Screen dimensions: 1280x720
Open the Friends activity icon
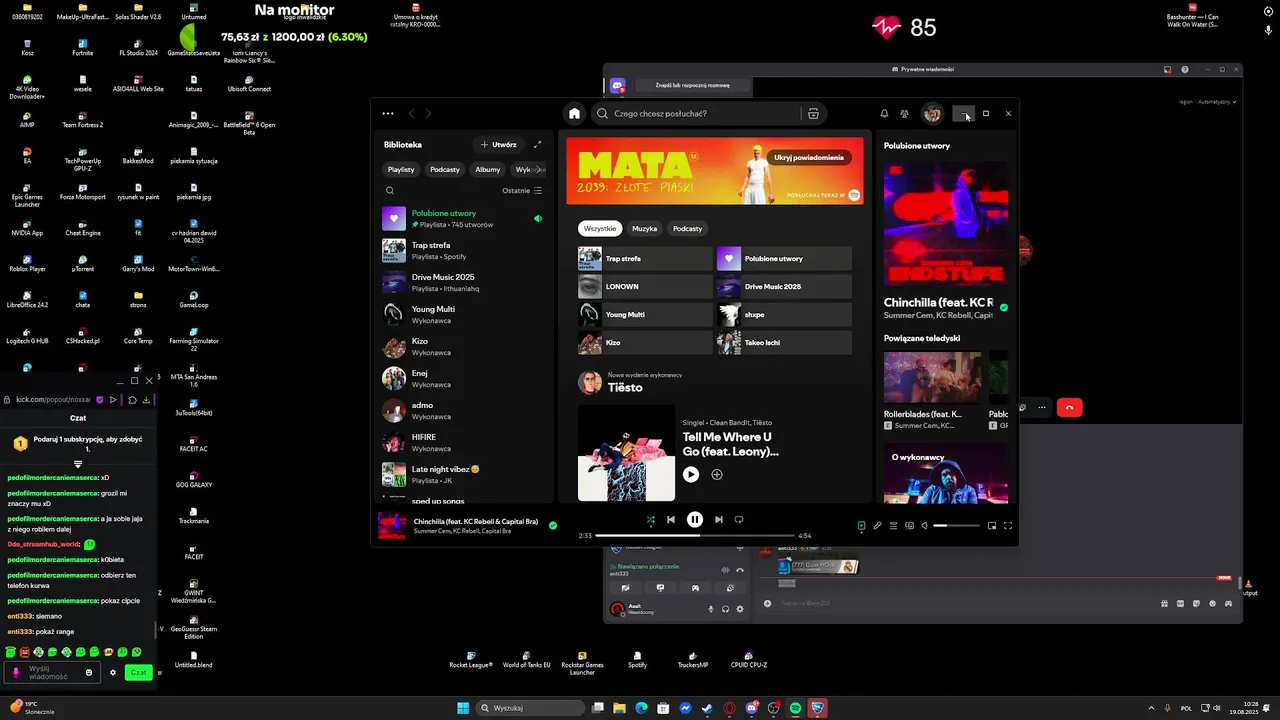[x=905, y=113]
